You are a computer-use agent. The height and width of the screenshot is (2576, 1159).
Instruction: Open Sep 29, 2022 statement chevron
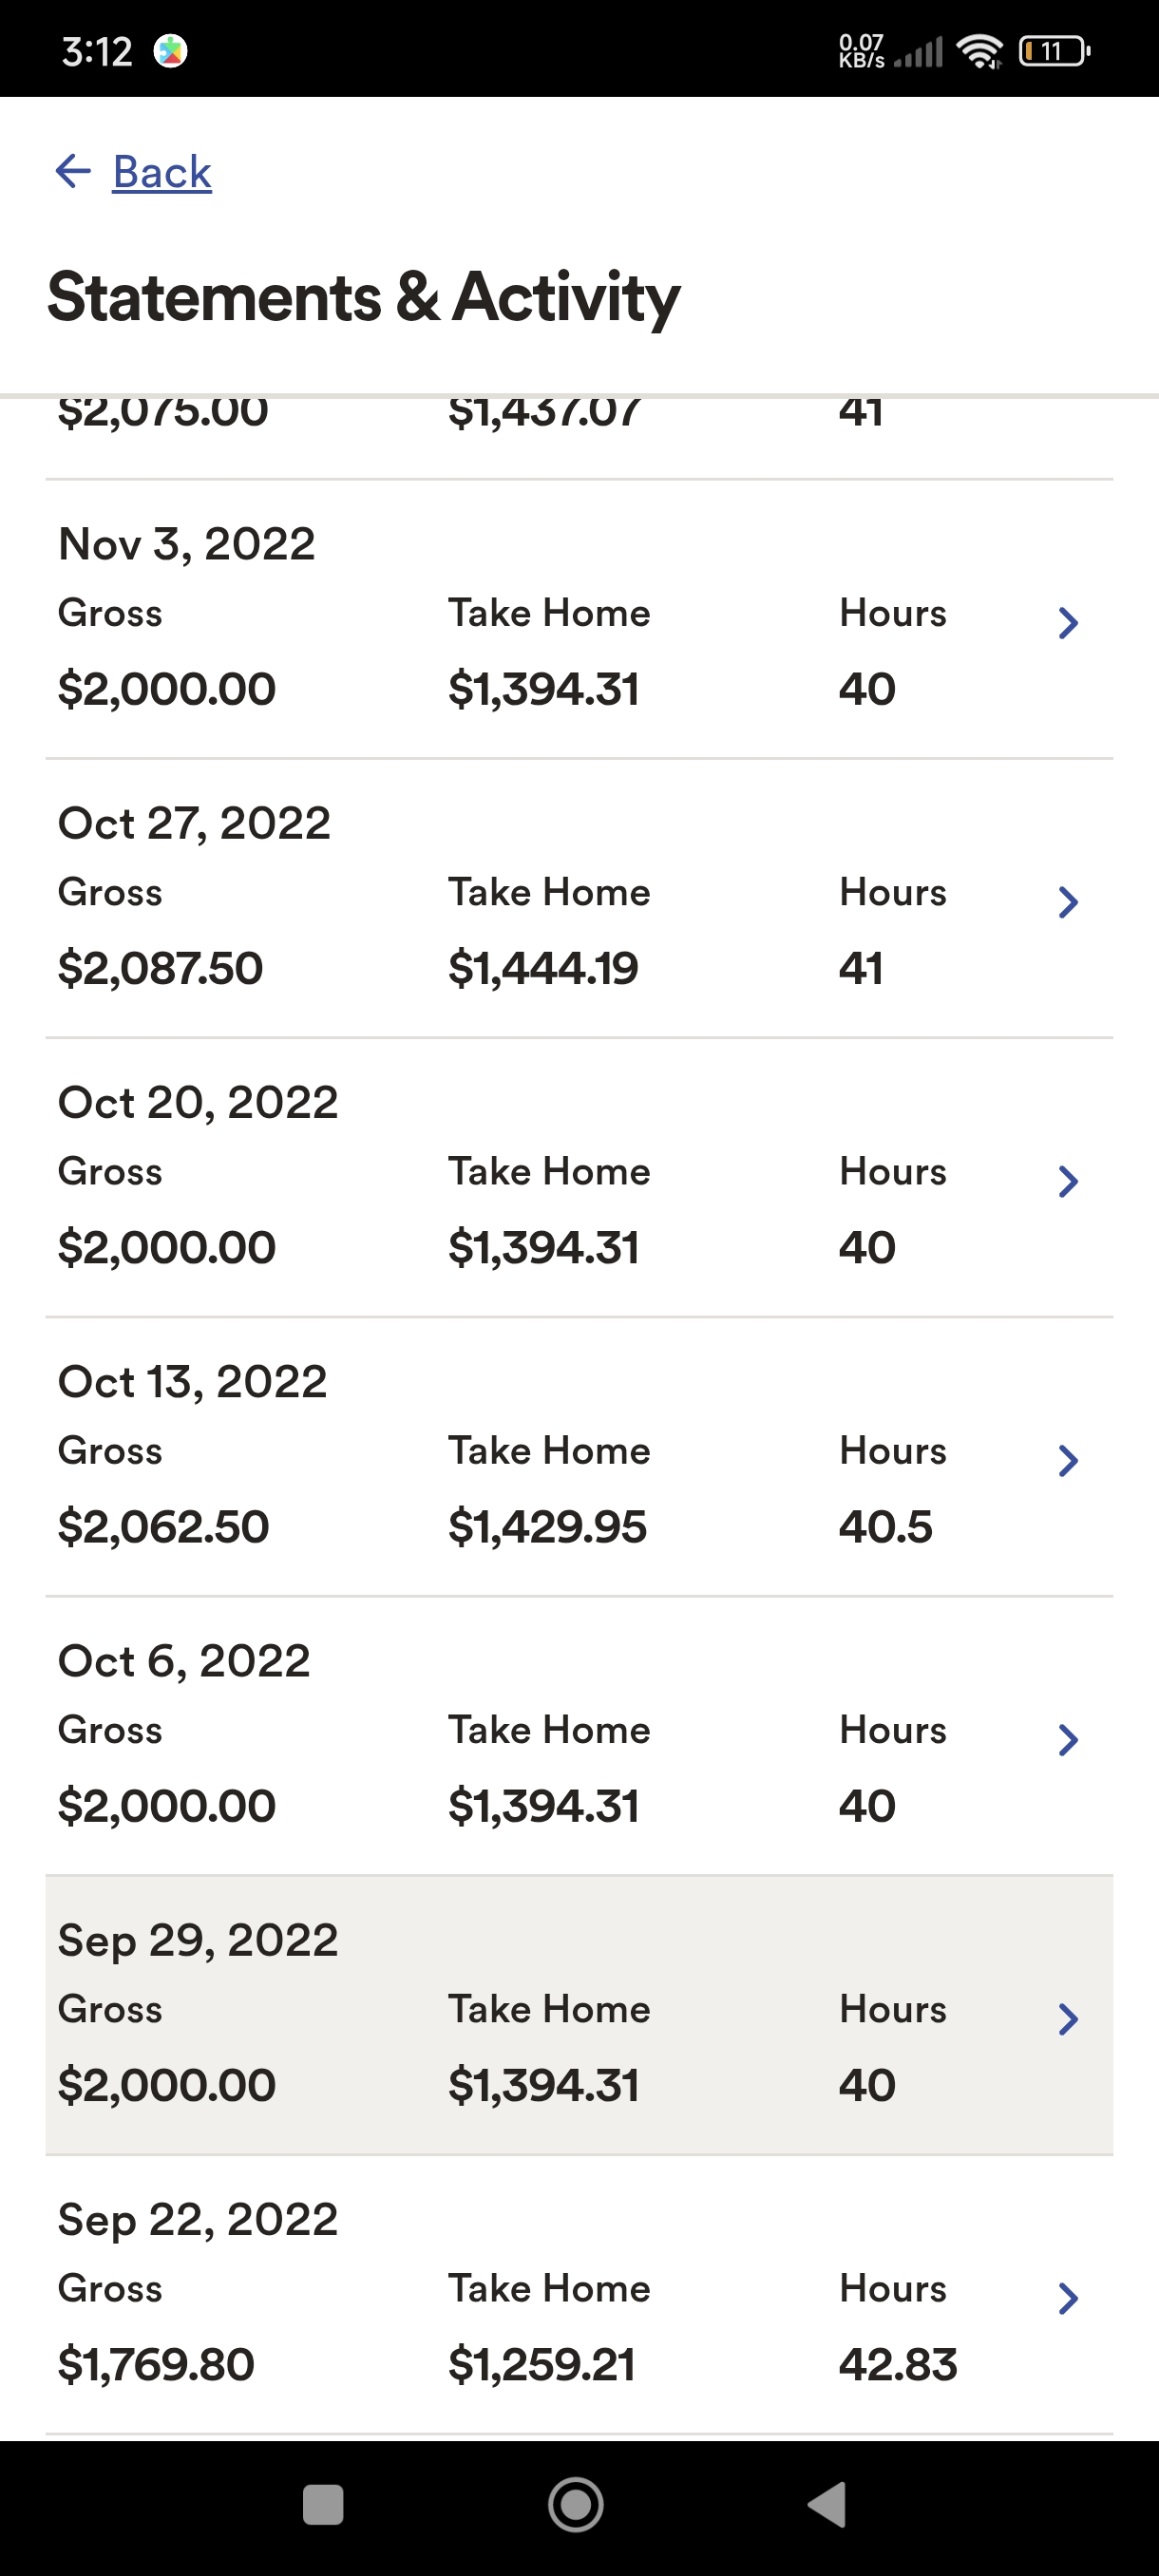click(x=1068, y=2019)
